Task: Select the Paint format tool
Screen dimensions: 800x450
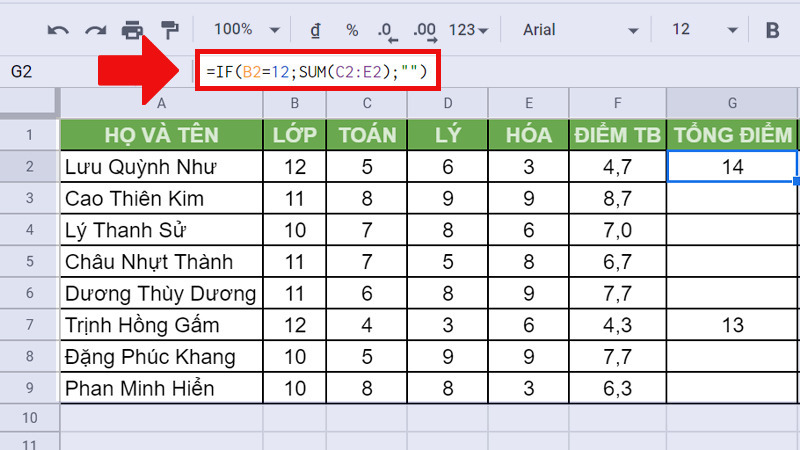Action: pyautogui.click(x=168, y=30)
